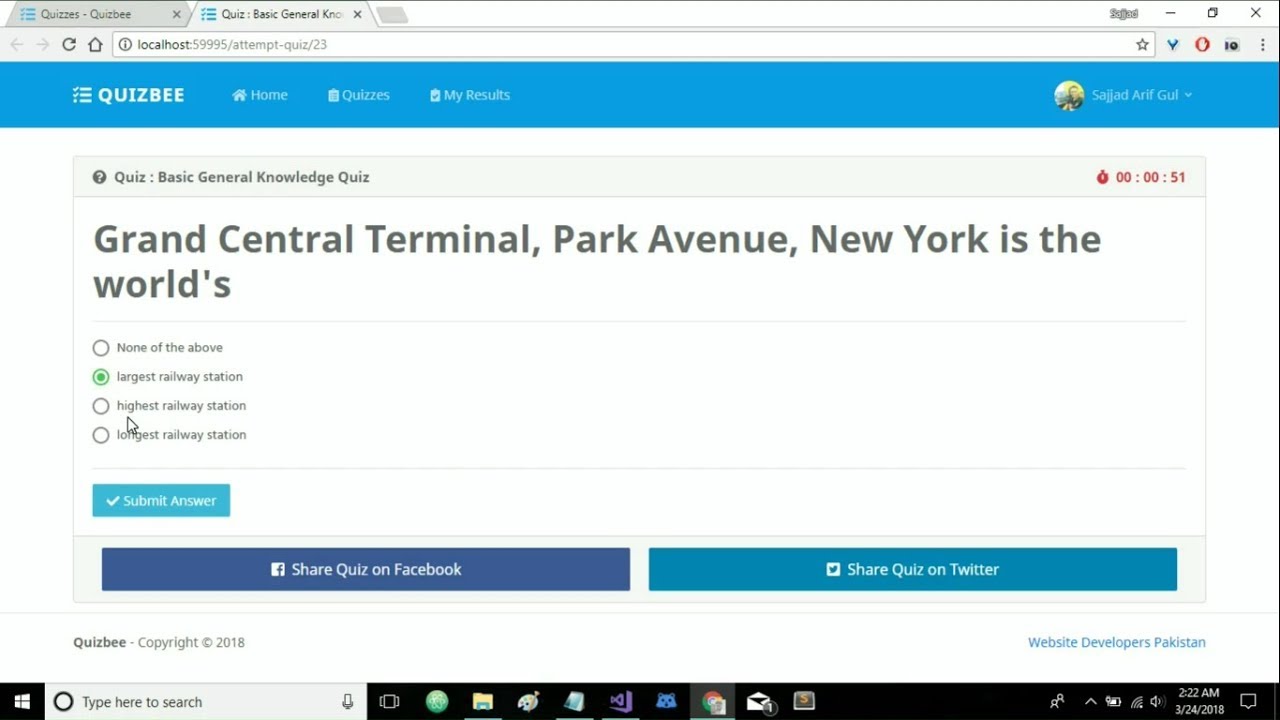
Task: Select the 'Quiz : Basic General Knowledge' browser tab
Action: click(280, 14)
